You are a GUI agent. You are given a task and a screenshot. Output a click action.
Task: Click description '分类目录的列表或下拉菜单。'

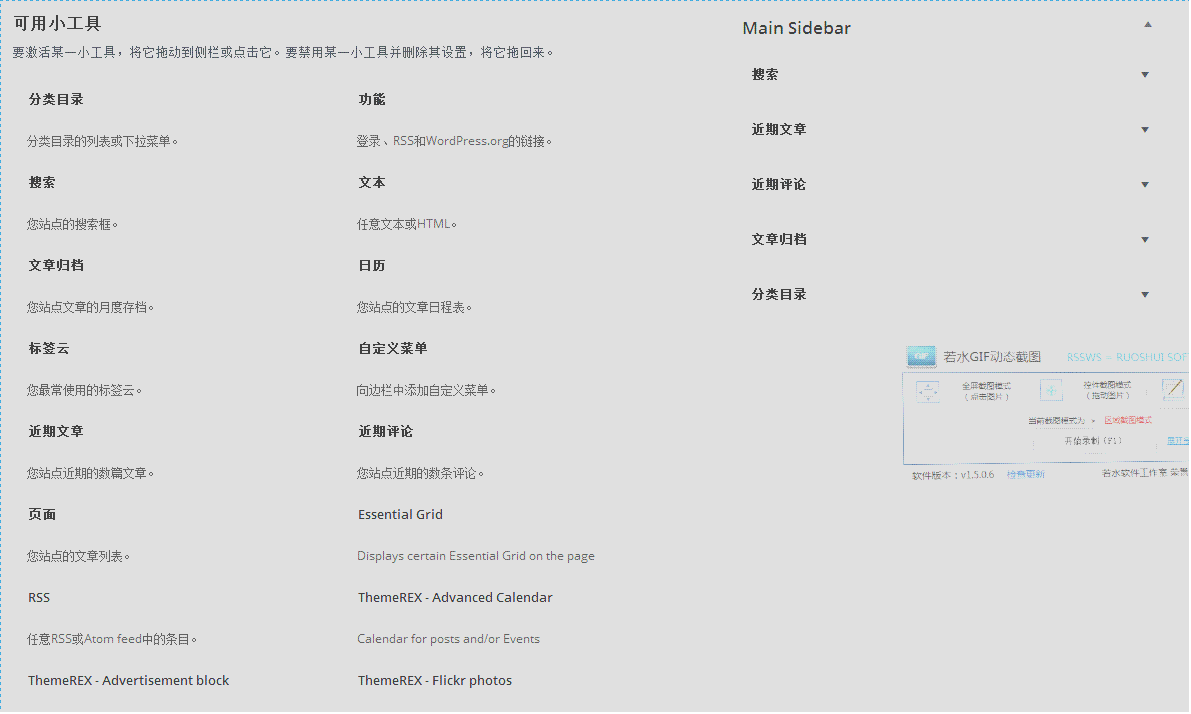103,141
